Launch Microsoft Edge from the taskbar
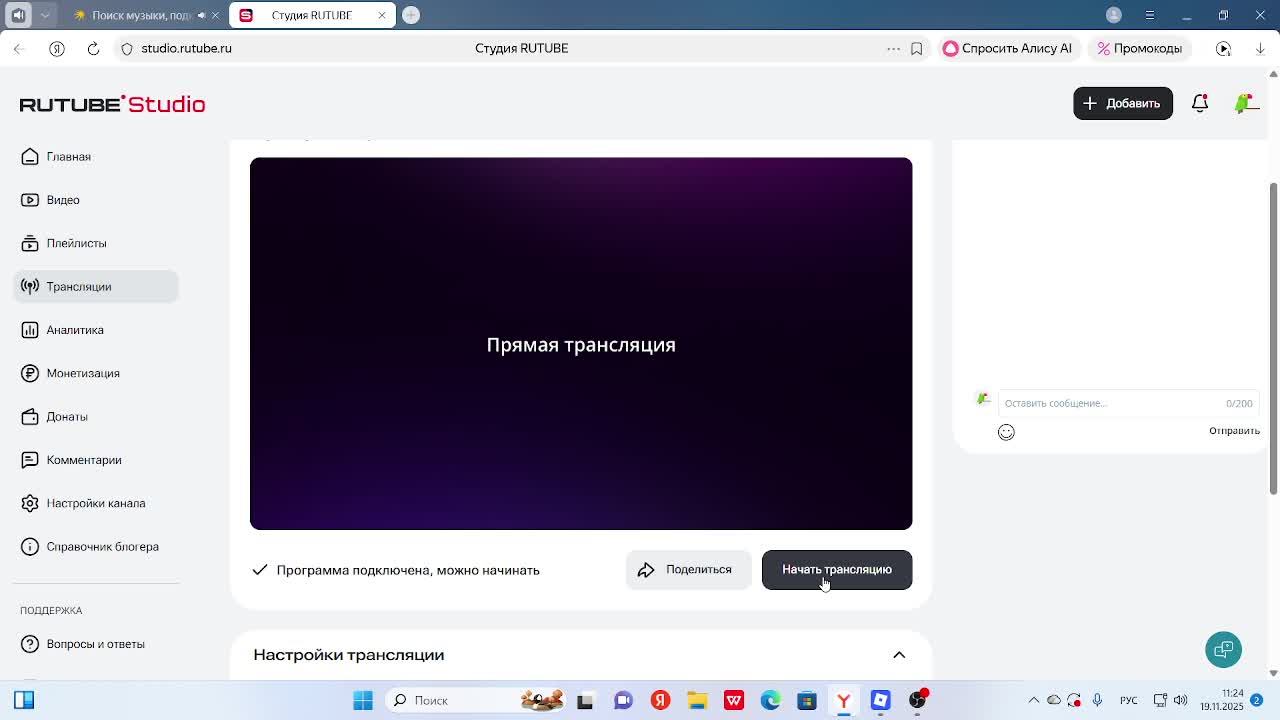 click(x=770, y=700)
